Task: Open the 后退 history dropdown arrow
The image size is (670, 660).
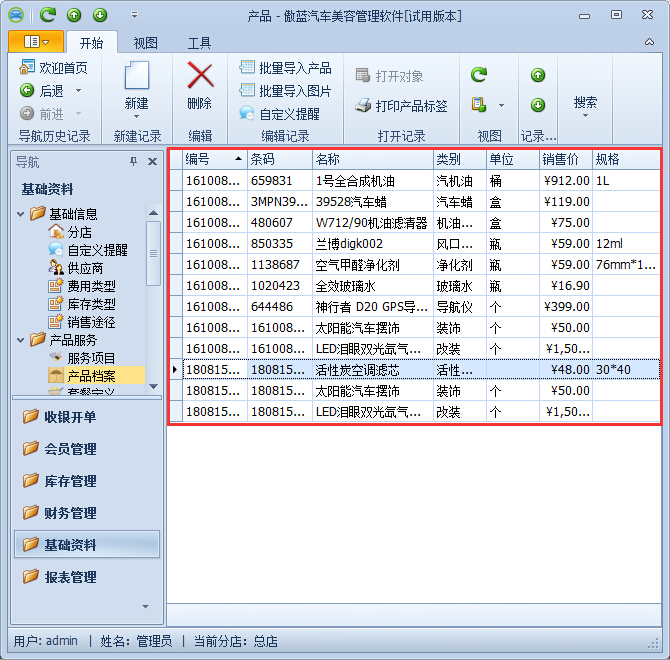Action: pyautogui.click(x=77, y=91)
